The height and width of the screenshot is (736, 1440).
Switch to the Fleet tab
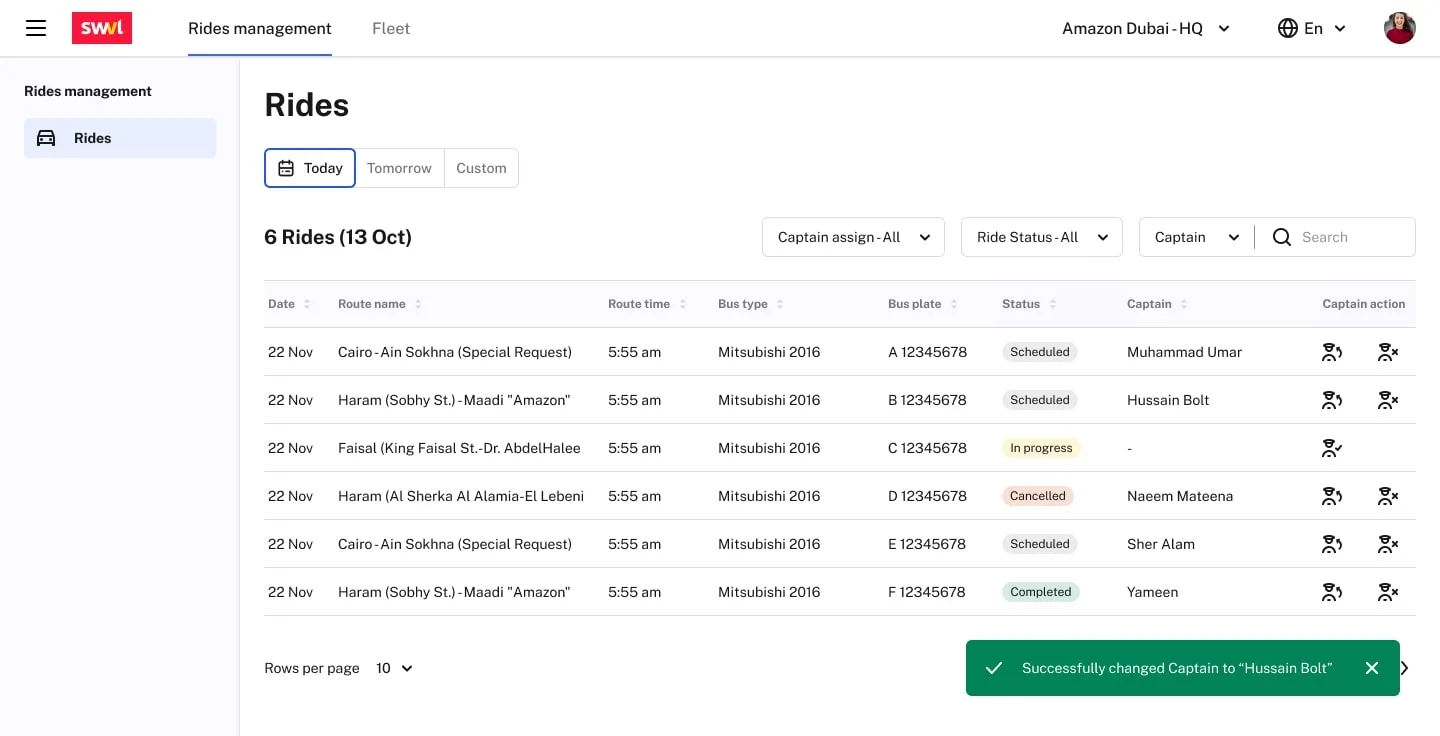tap(391, 28)
